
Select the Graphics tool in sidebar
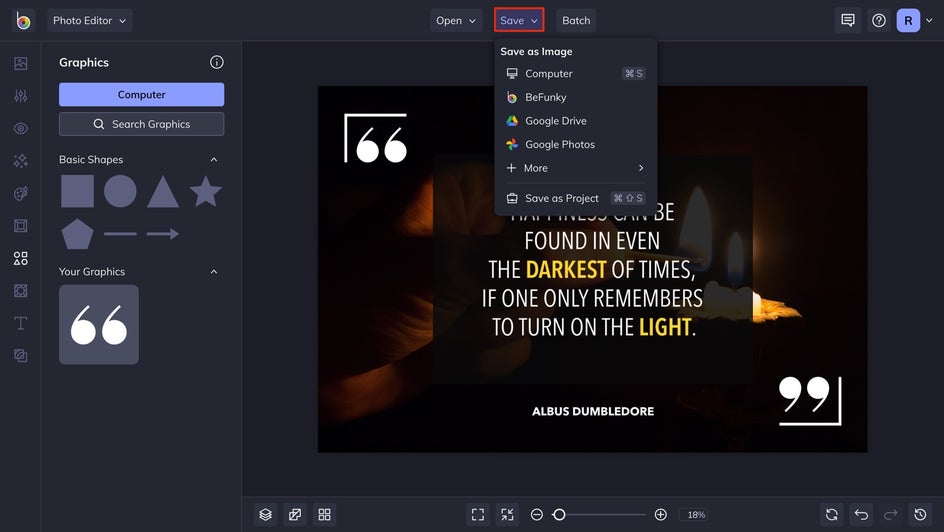coord(20,258)
